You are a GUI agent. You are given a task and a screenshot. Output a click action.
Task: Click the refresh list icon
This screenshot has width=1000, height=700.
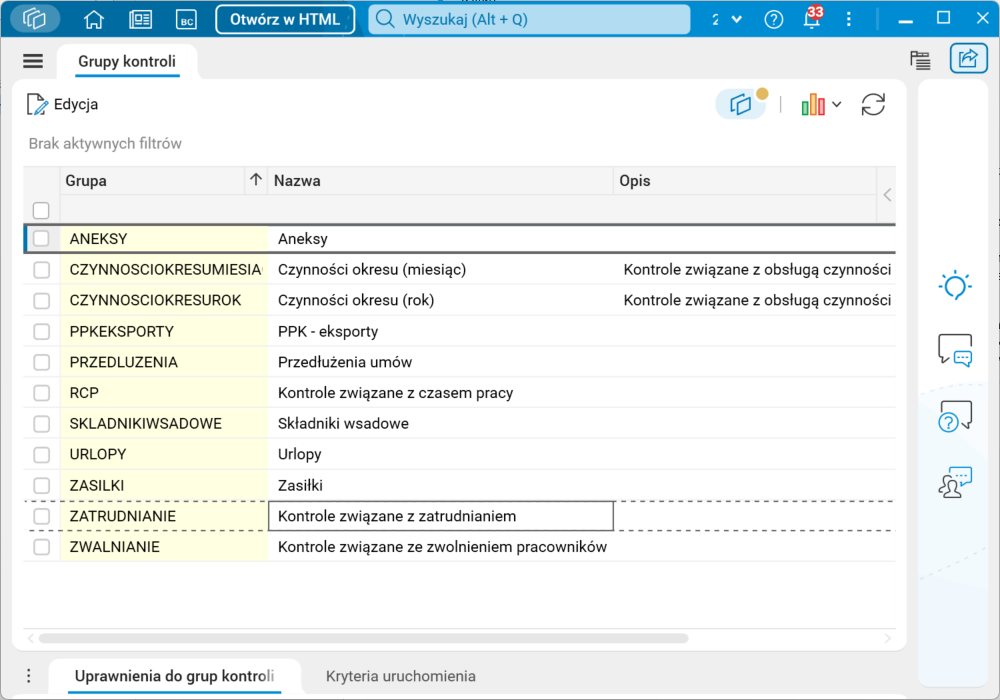(x=873, y=105)
